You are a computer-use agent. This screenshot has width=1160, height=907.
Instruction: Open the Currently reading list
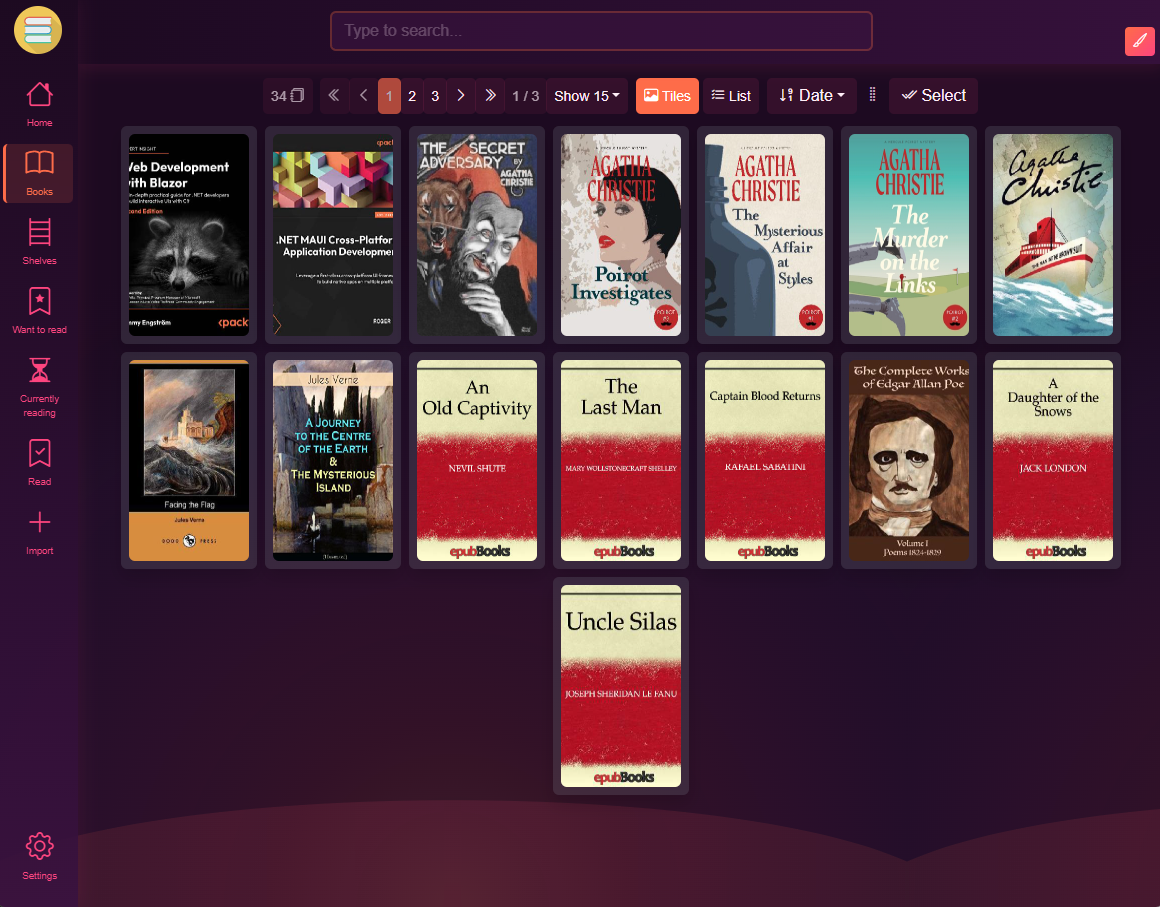[39, 387]
